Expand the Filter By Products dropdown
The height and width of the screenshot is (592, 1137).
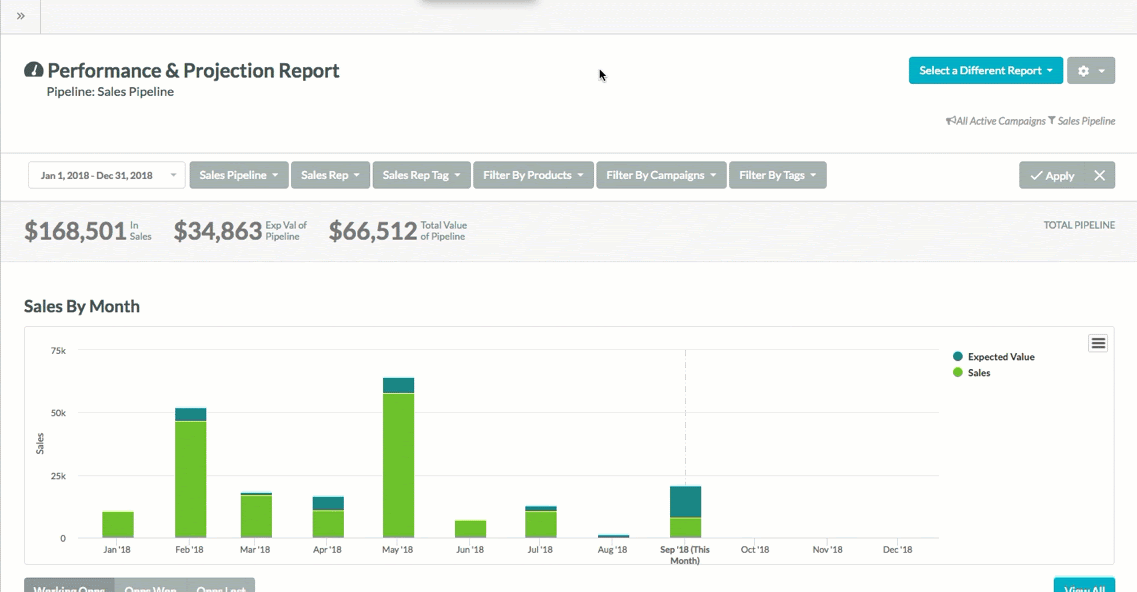pos(532,174)
